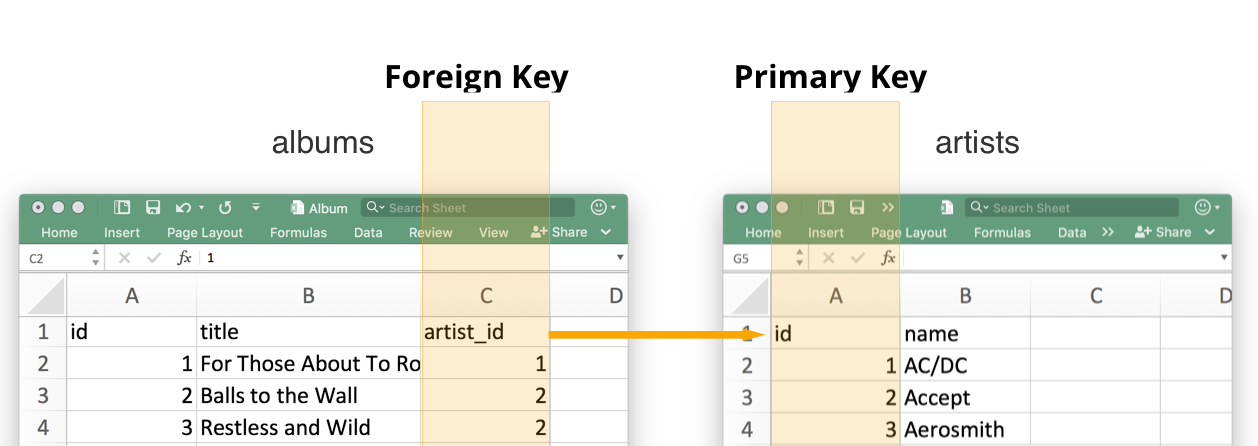This screenshot has height=446, width=1258.
Task: Expand the formula bar in the artists window
Action: click(1224, 258)
